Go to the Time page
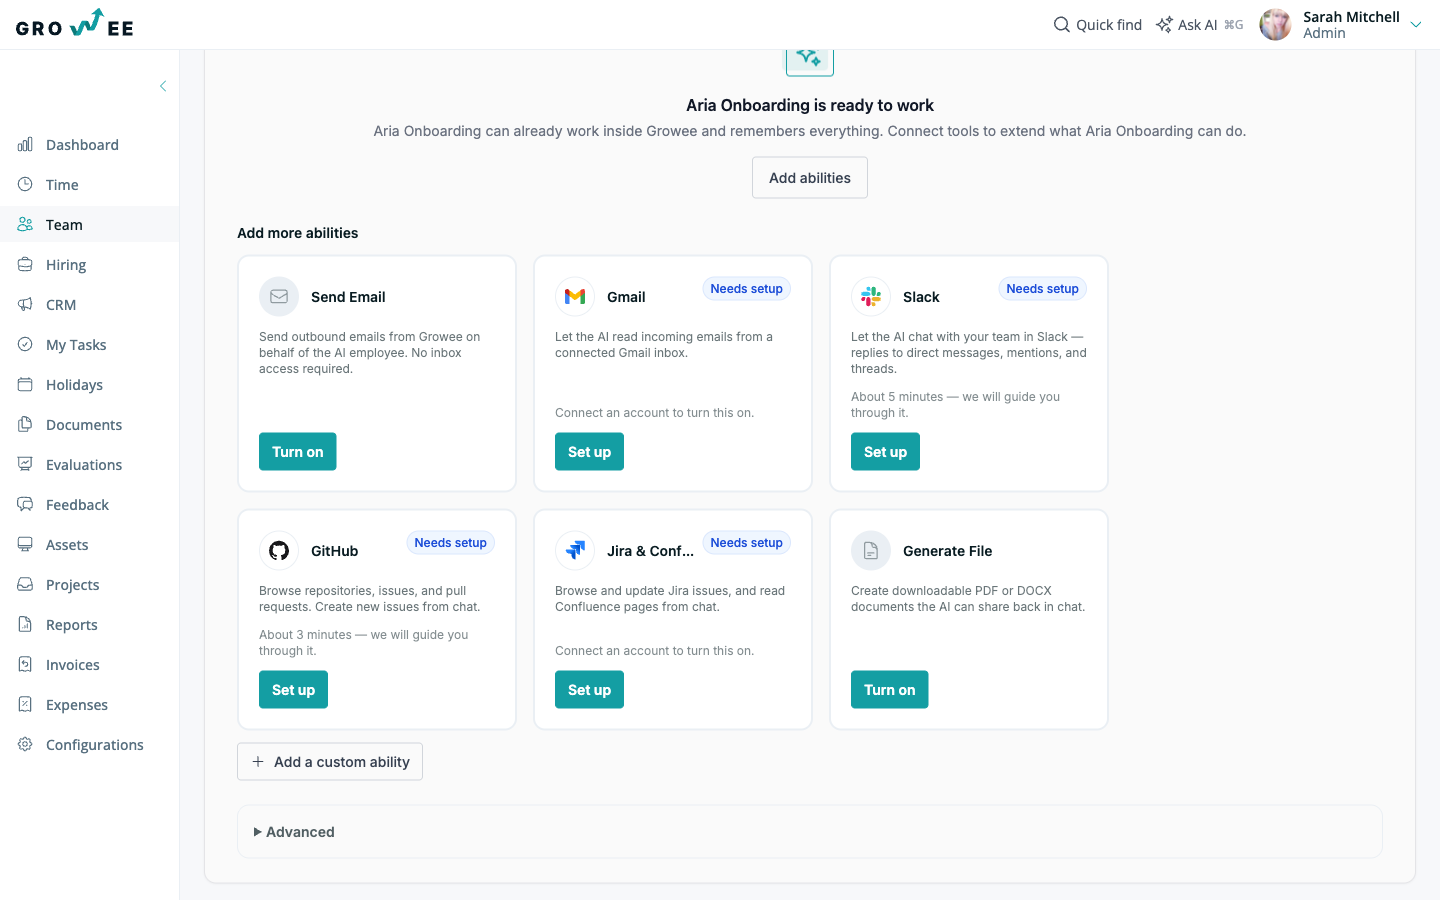This screenshot has height=900, width=1440. [x=89, y=184]
